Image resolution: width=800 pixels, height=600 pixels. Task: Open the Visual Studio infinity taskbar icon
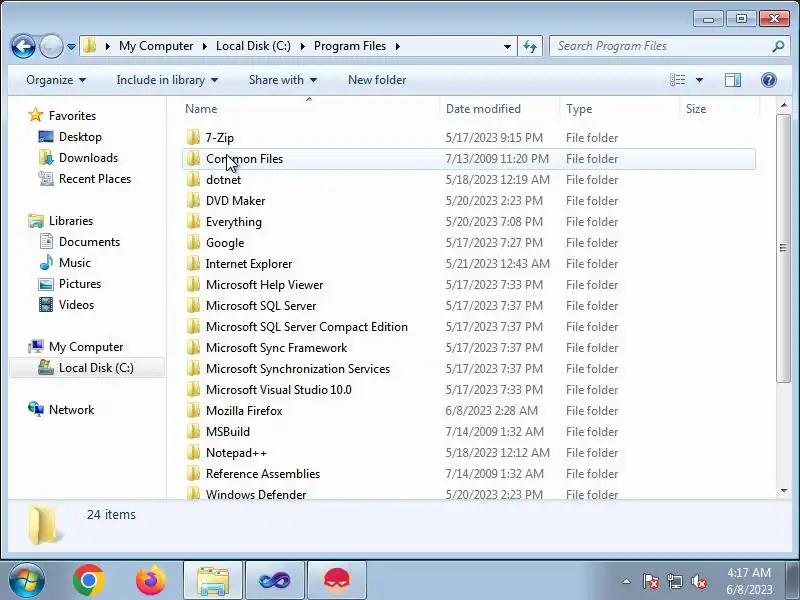pos(274,581)
